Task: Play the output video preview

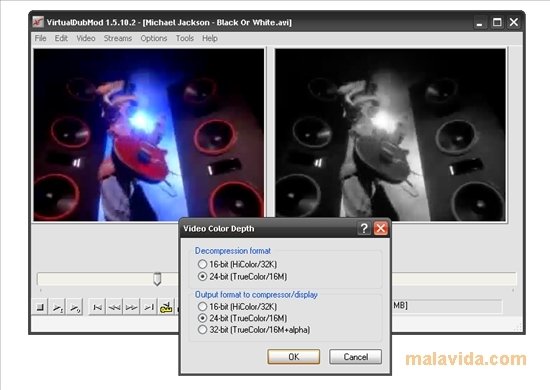Action: point(75,308)
